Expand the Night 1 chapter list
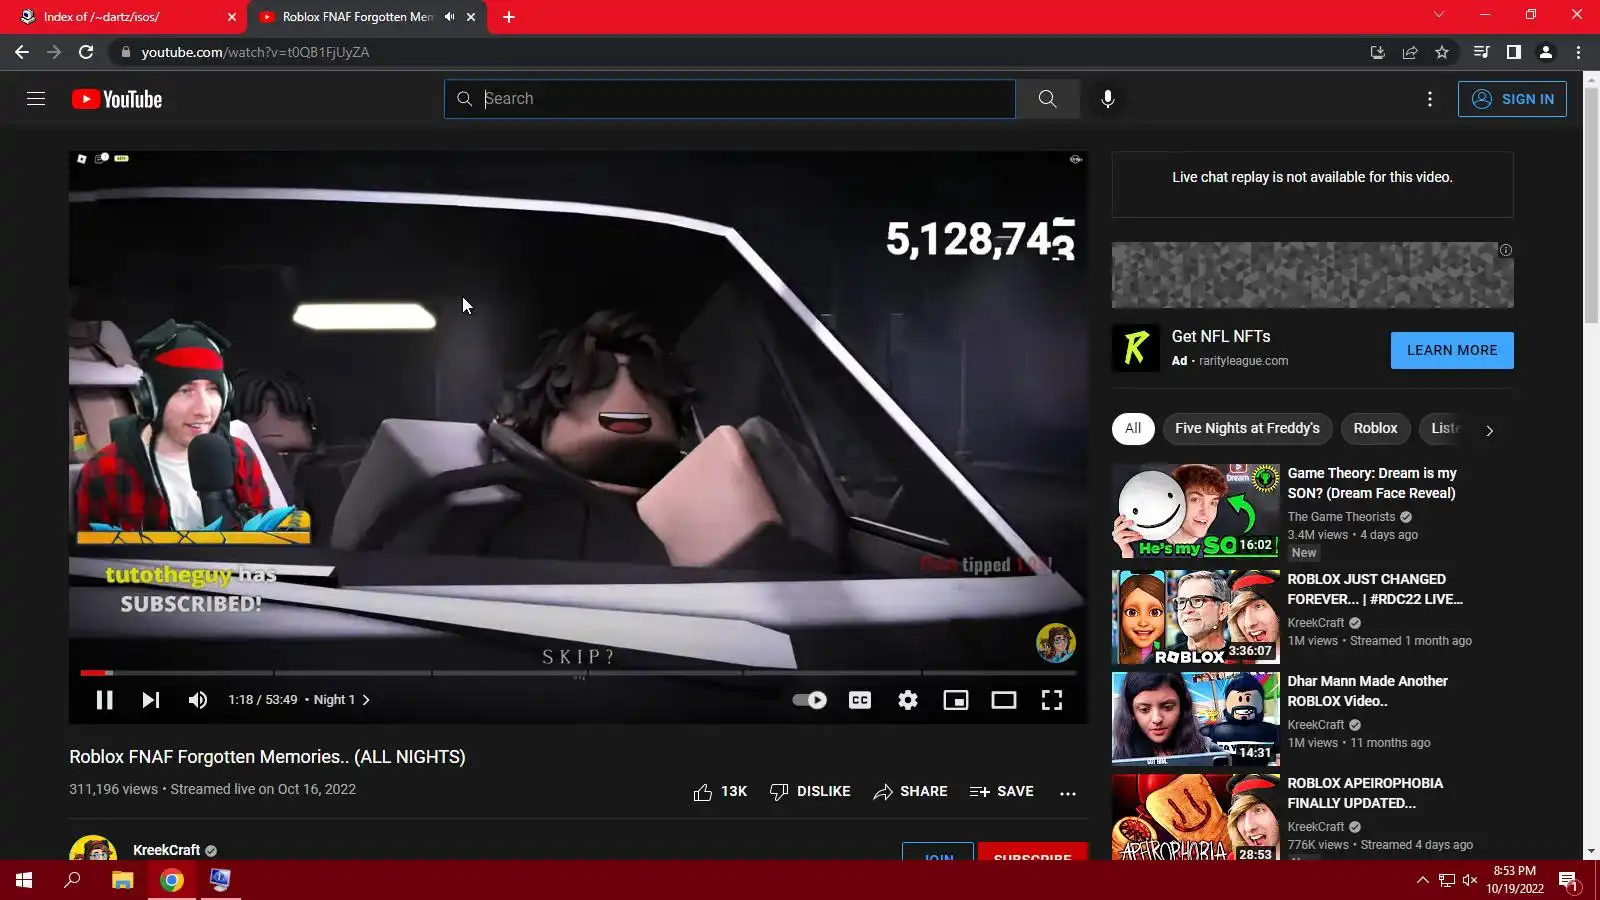This screenshot has width=1600, height=900. [342, 700]
